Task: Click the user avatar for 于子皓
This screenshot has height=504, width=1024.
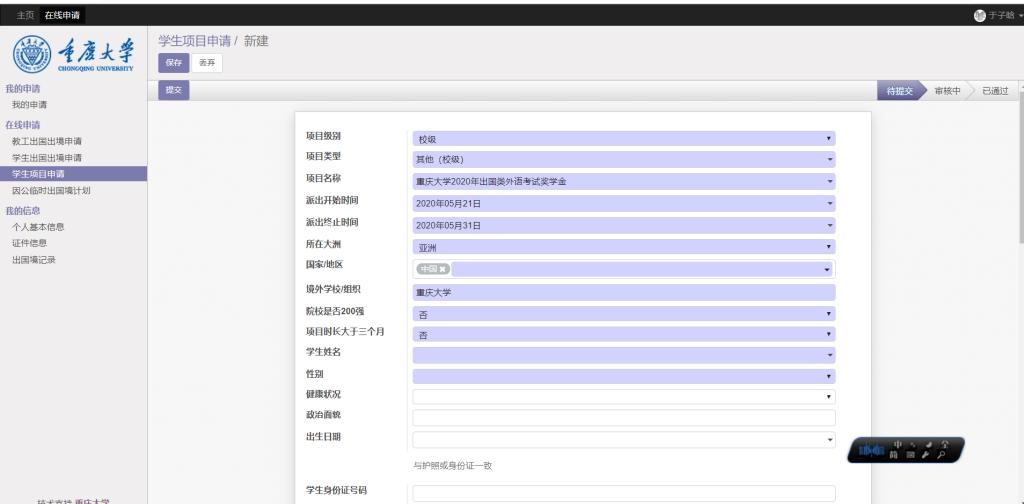Action: coord(980,15)
